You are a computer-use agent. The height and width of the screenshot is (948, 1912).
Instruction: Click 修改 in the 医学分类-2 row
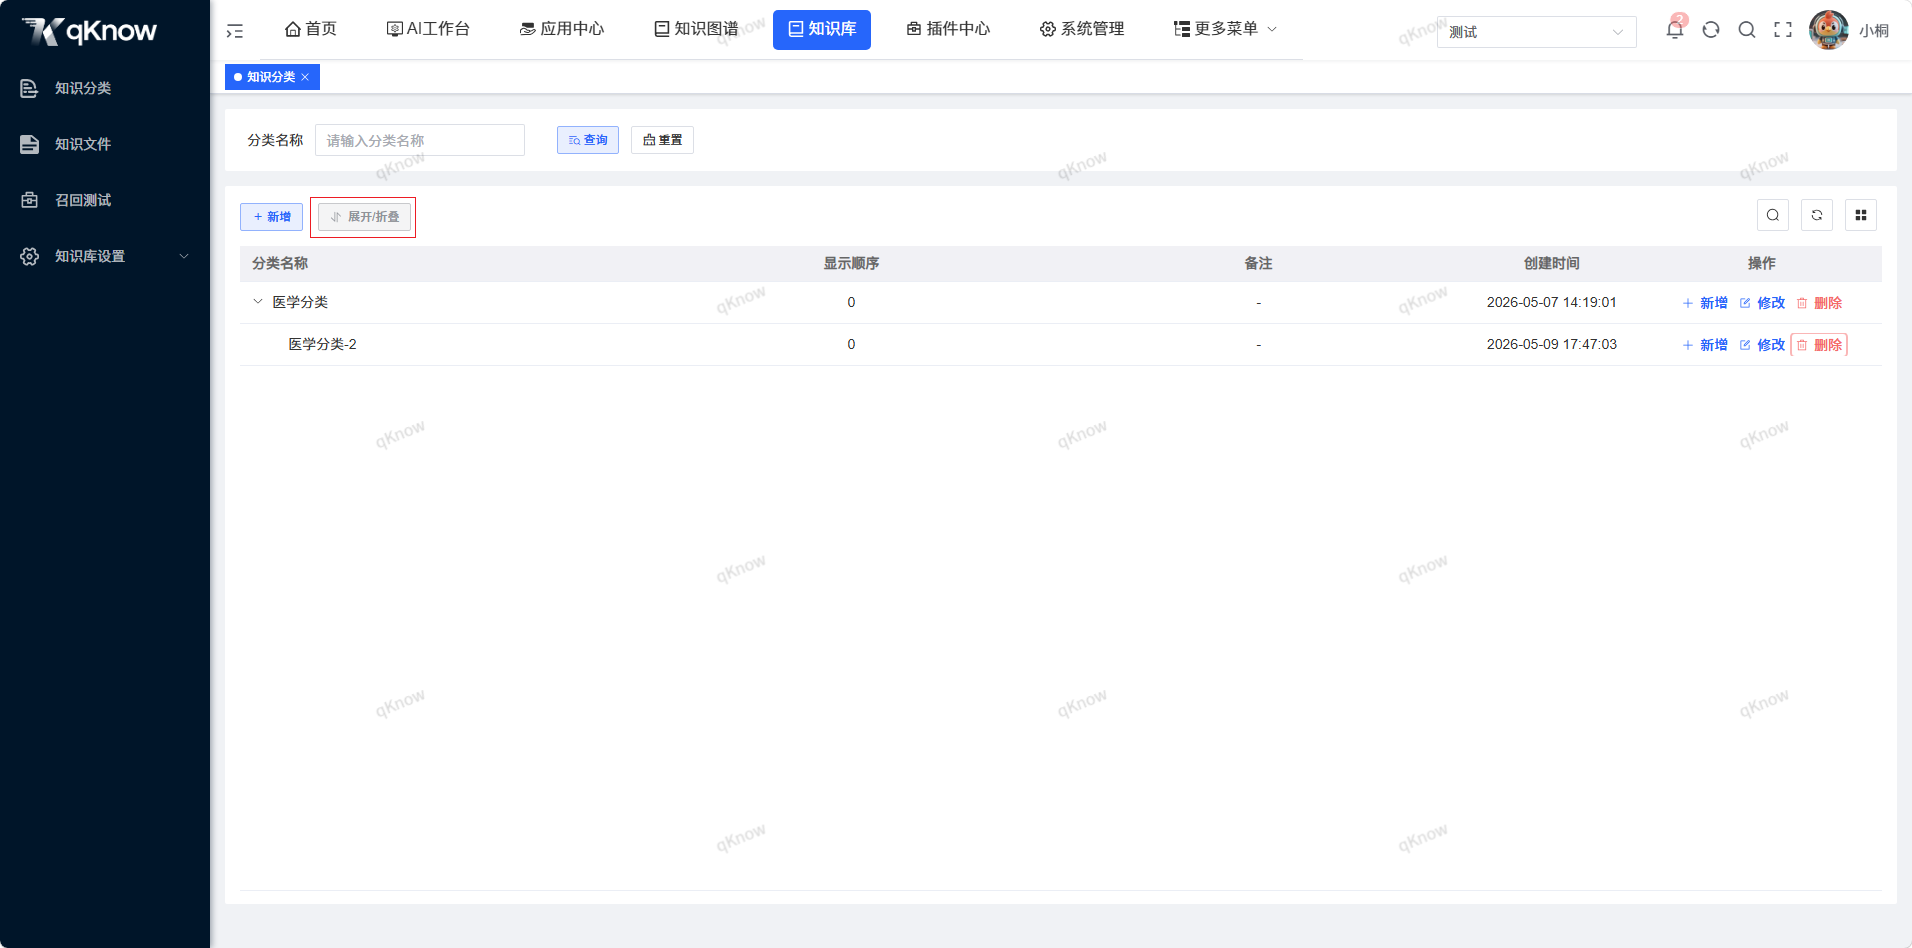click(1762, 345)
